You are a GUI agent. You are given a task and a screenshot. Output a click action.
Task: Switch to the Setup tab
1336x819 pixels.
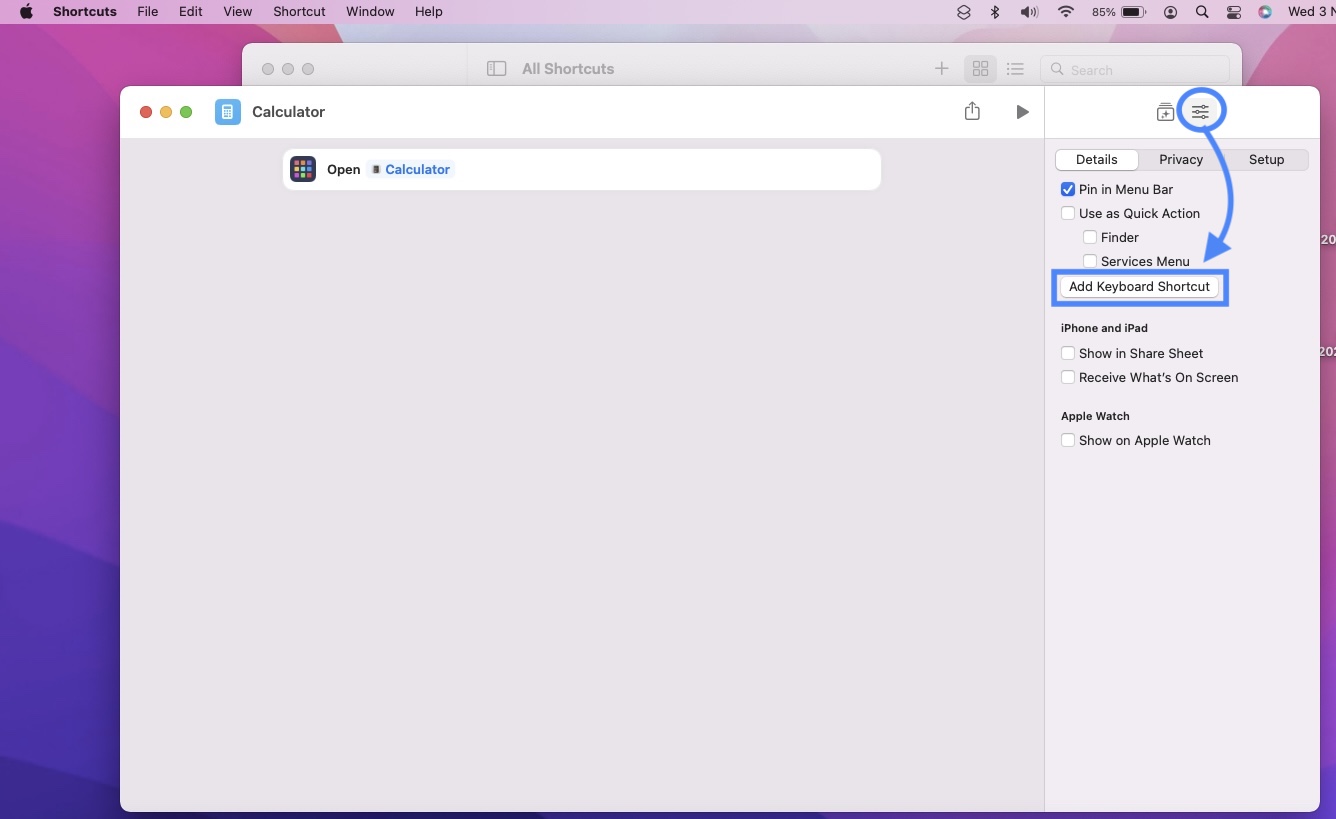pyautogui.click(x=1266, y=160)
